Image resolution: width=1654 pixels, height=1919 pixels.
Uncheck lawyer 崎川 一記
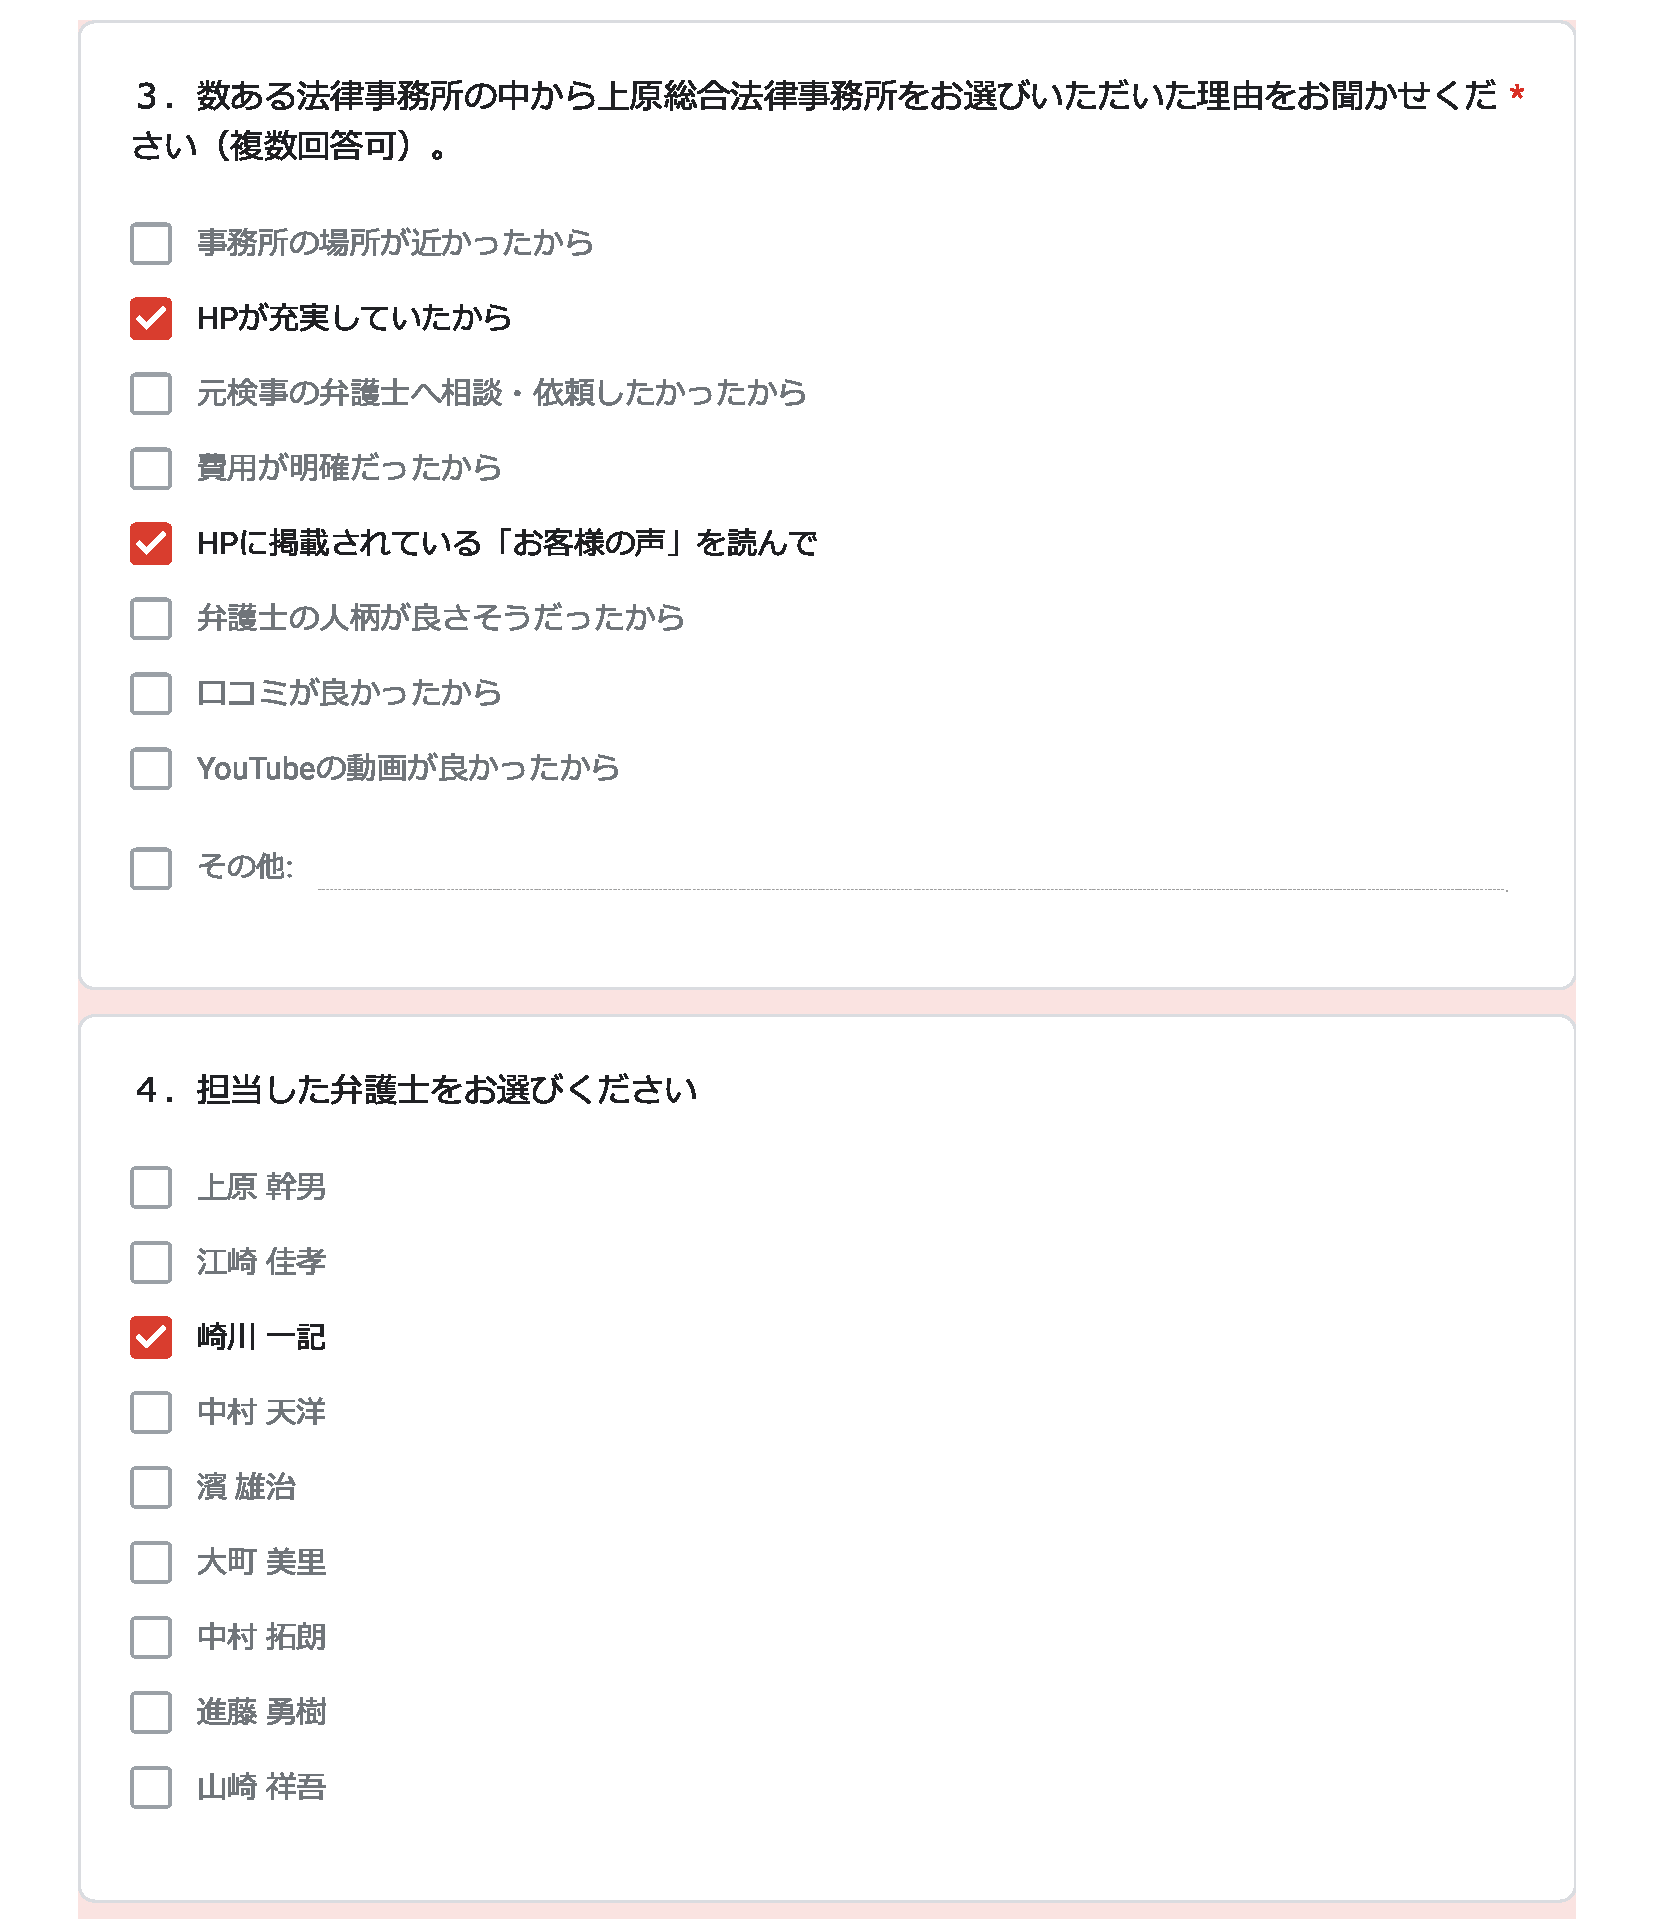click(151, 1337)
